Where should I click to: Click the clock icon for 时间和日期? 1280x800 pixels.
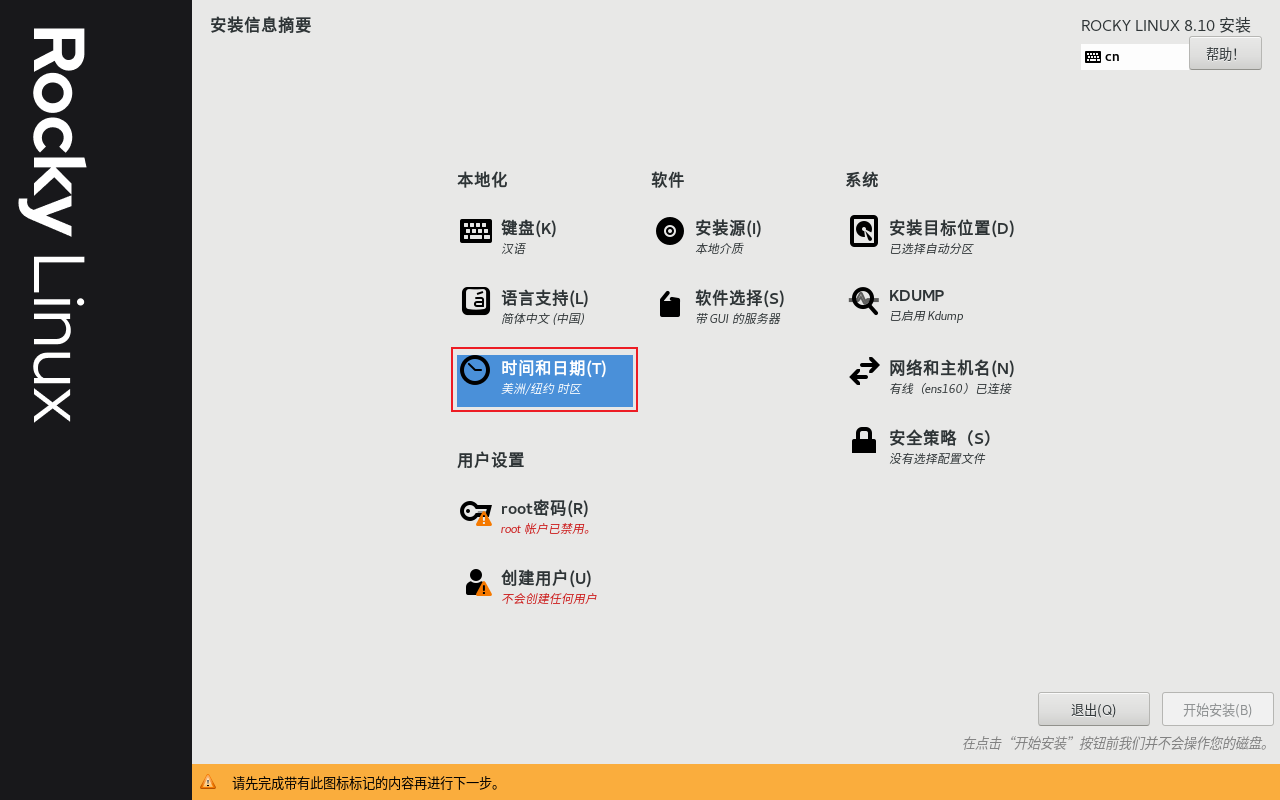[475, 370]
